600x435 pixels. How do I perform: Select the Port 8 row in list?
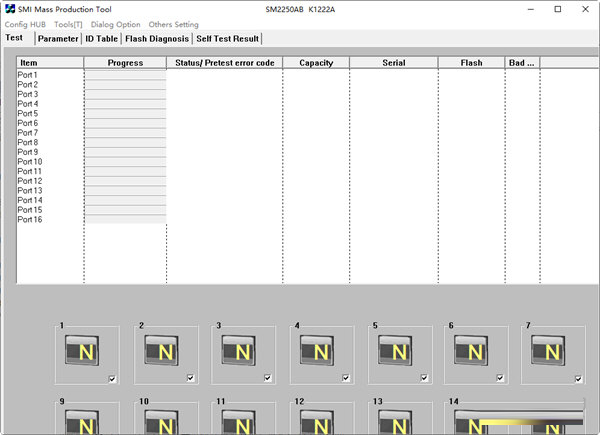click(29, 142)
